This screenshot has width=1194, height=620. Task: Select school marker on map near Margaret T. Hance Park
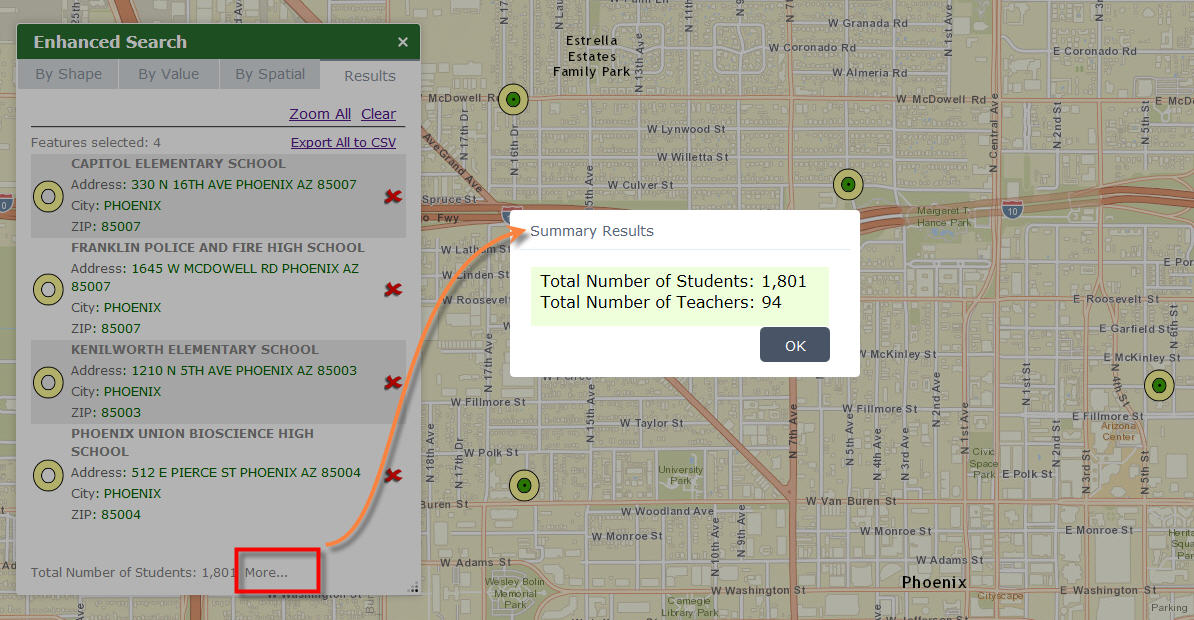pyautogui.click(x=848, y=184)
